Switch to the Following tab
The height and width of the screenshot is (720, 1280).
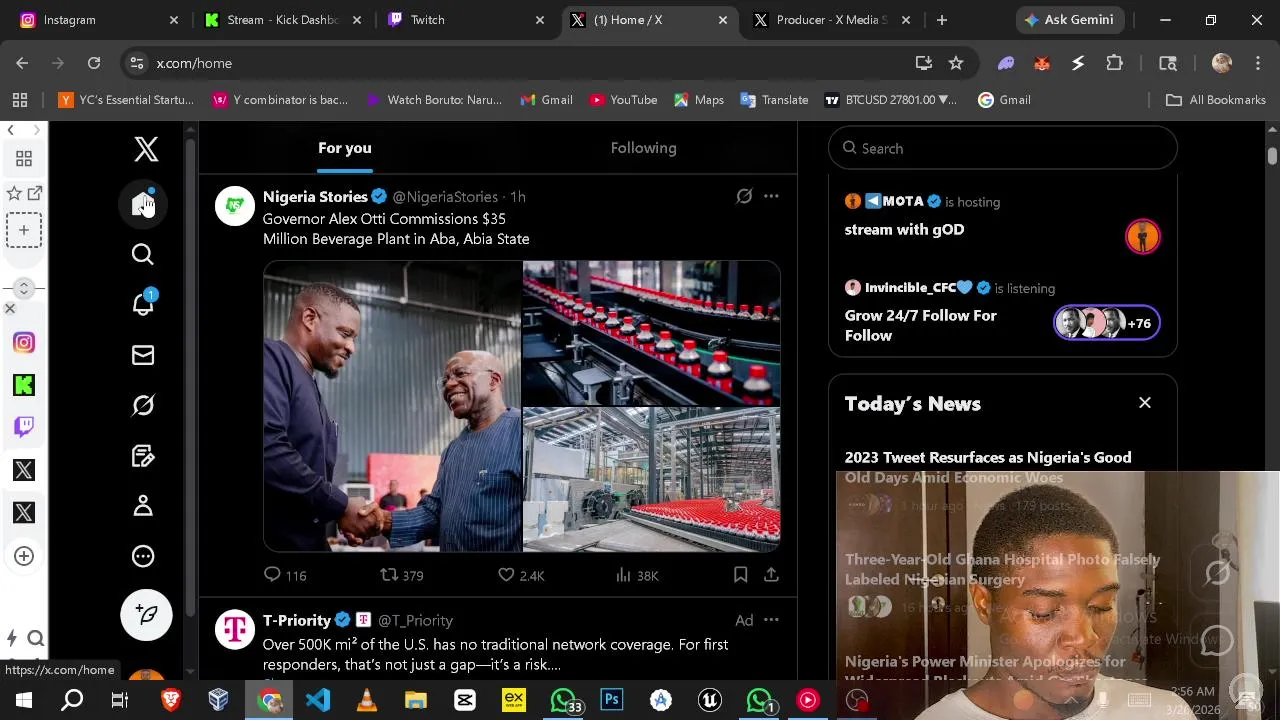tap(644, 148)
